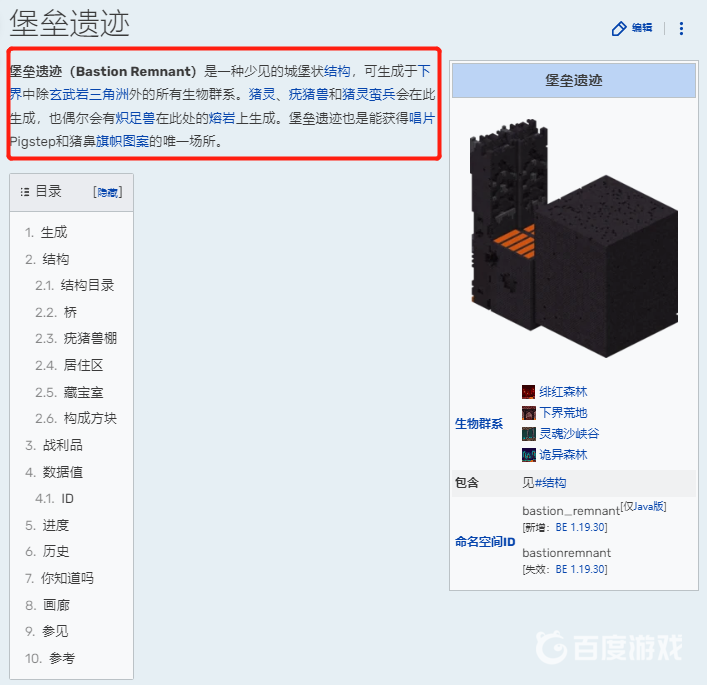Open the 命名空间ID label link

point(485,542)
